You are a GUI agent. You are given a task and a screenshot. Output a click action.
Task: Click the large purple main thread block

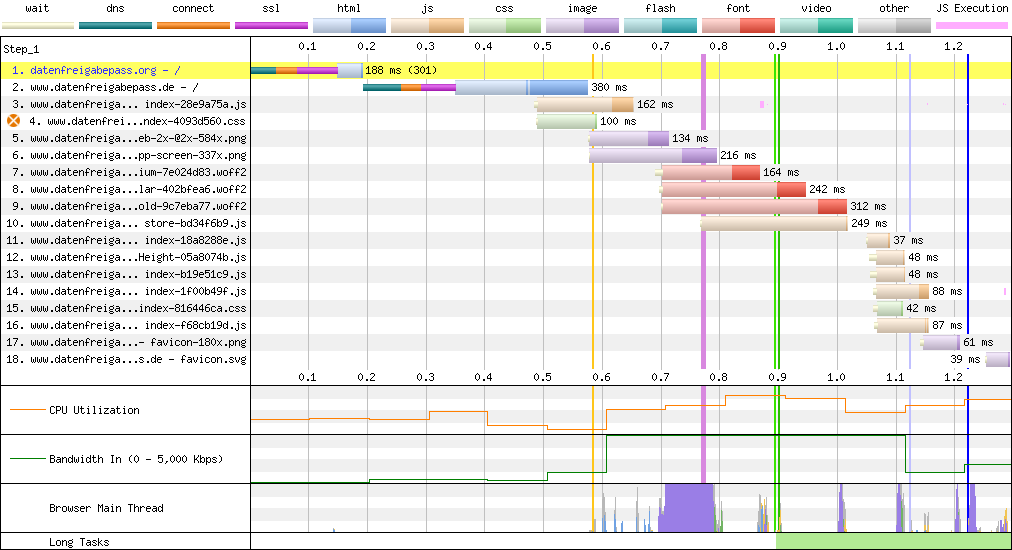689,508
